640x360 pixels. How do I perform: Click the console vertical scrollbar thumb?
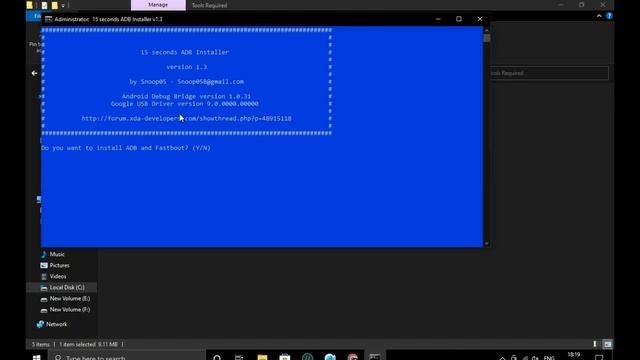[x=487, y=38]
